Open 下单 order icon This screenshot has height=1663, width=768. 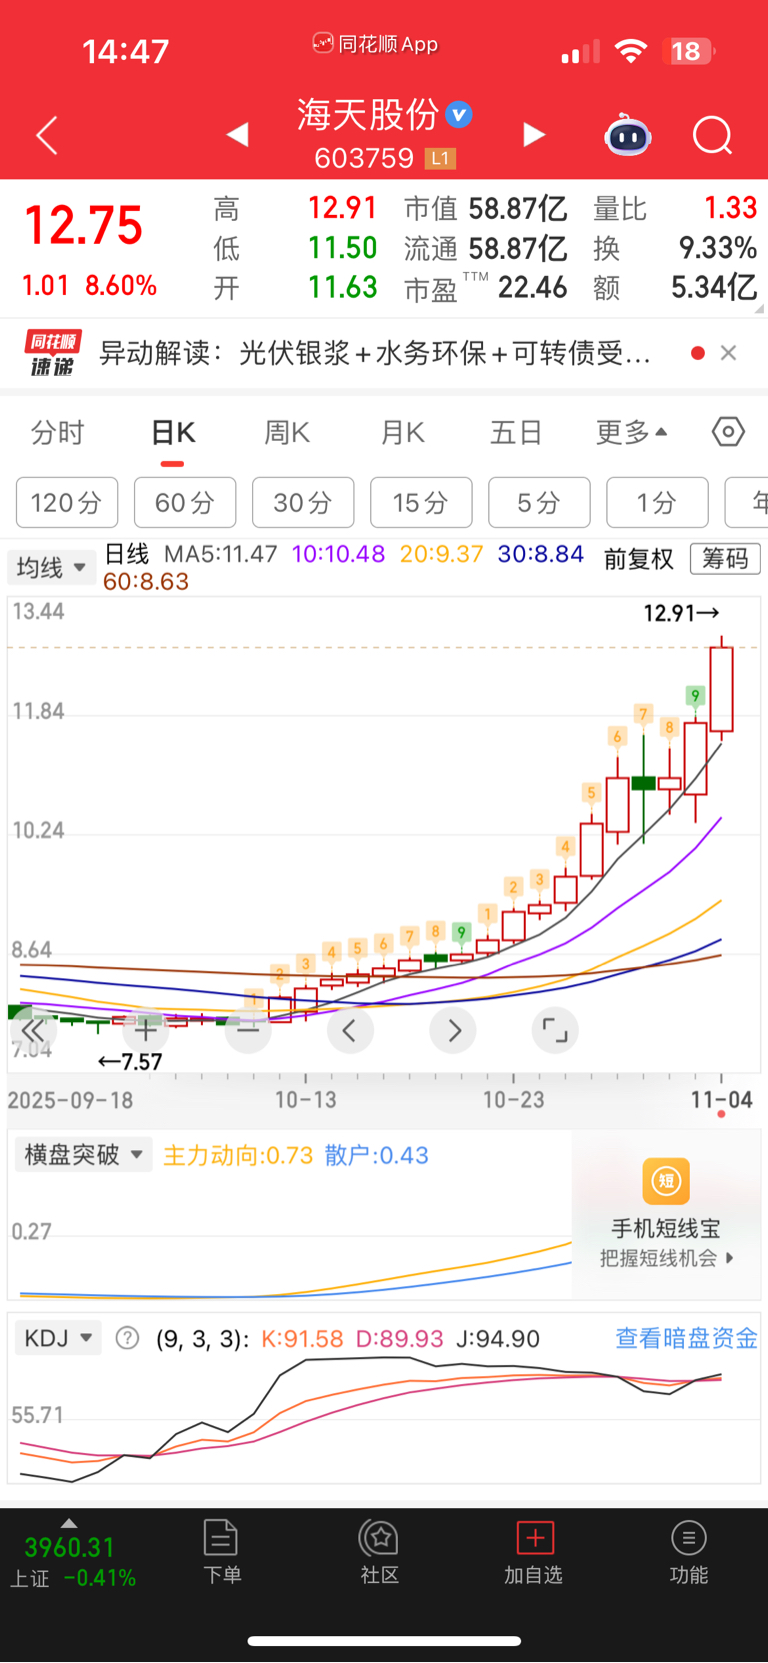click(x=221, y=1538)
